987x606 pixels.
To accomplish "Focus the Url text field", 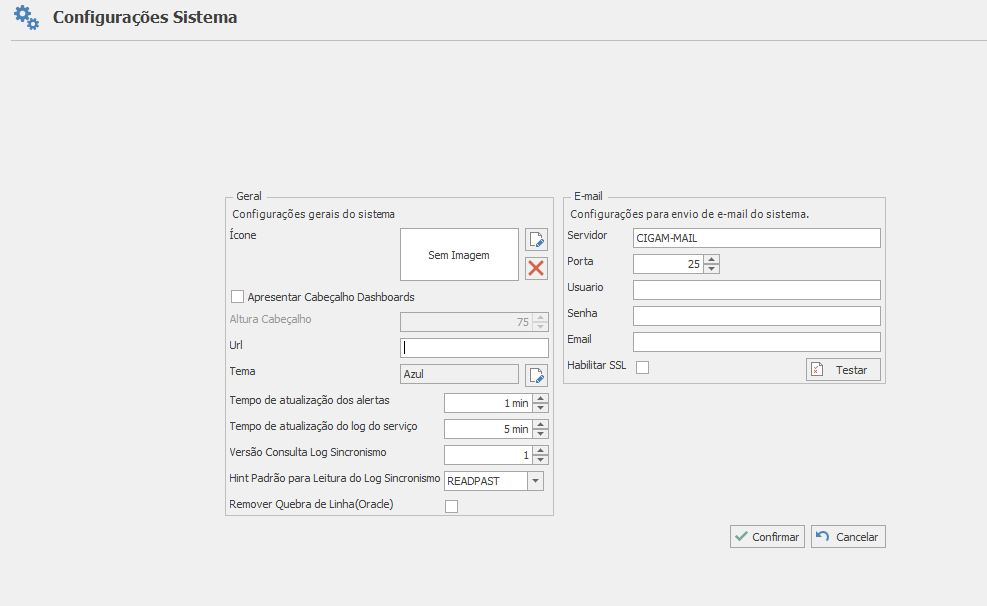I will tap(473, 348).
